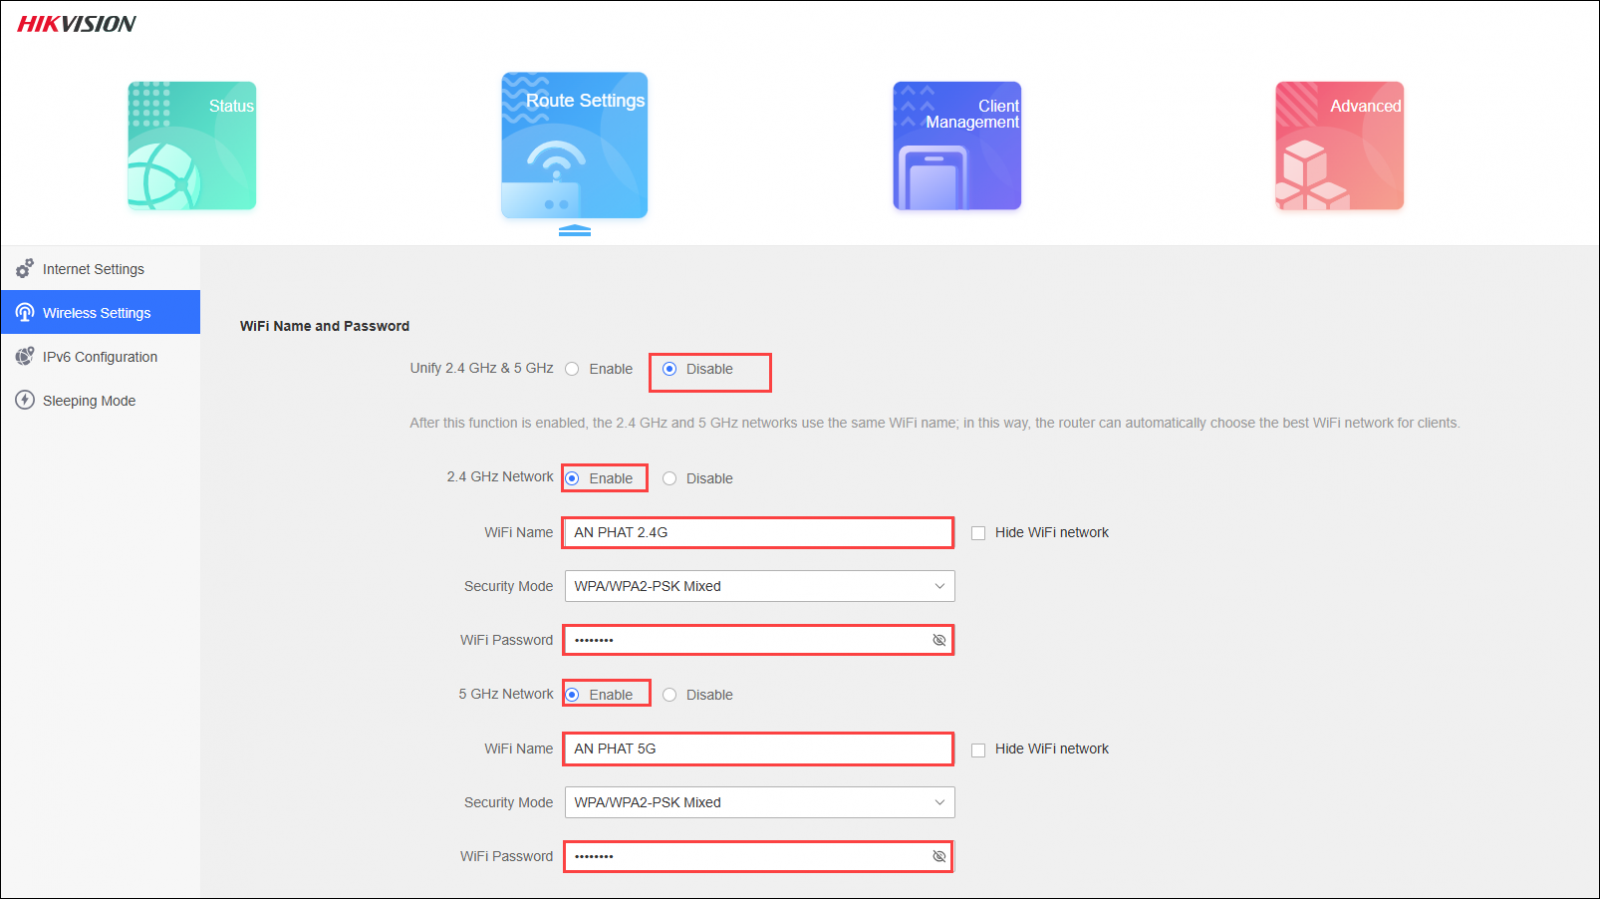The height and width of the screenshot is (899, 1600).
Task: Disable the 5 GHz Network
Action: 670,695
